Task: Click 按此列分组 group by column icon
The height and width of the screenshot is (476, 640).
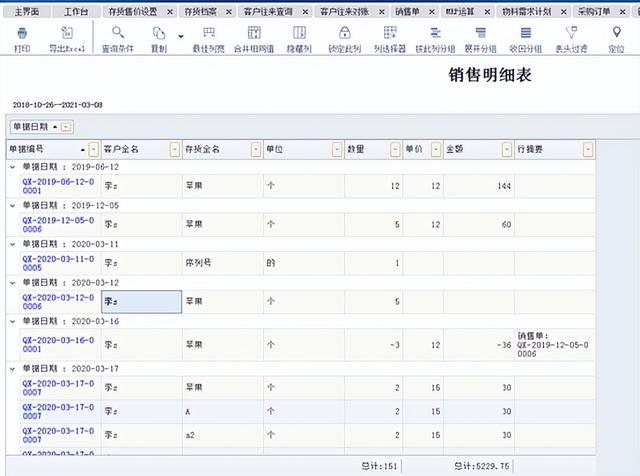Action: 437,39
